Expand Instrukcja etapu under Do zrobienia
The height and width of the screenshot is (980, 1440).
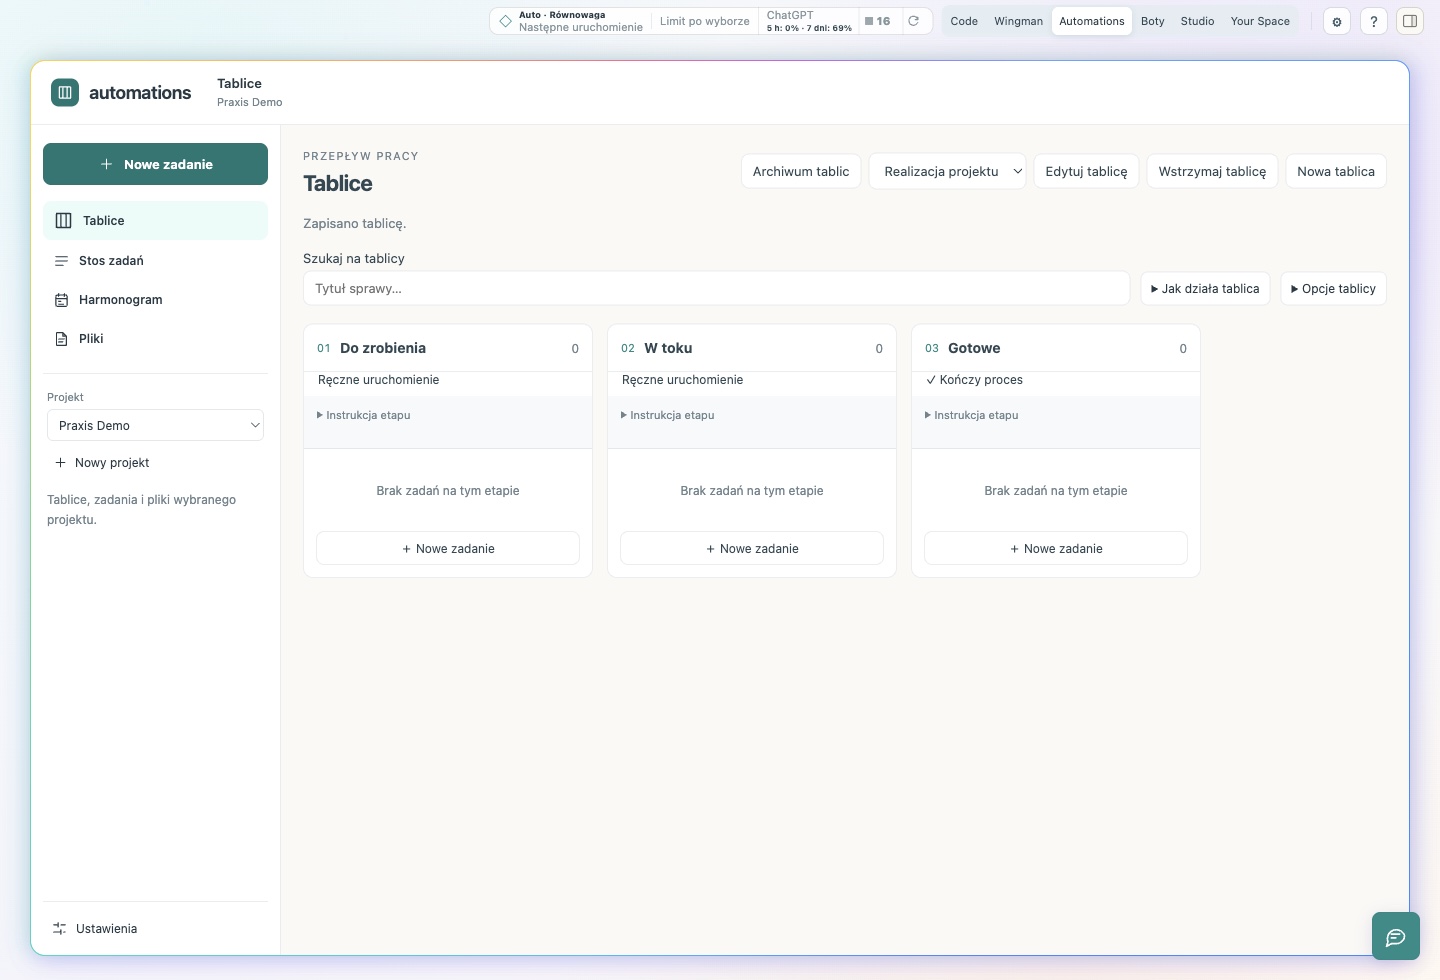tap(364, 415)
